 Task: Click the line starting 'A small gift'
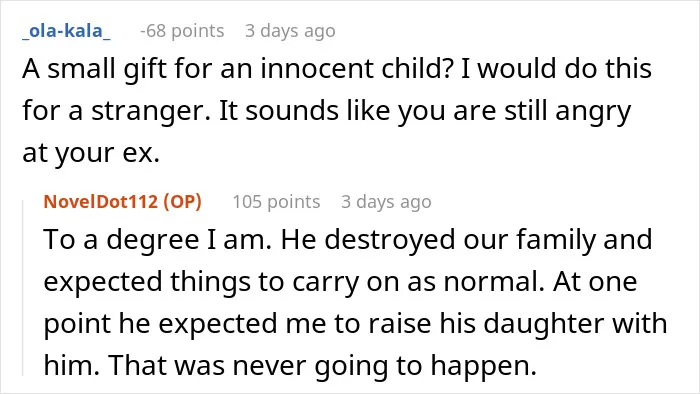[337, 69]
